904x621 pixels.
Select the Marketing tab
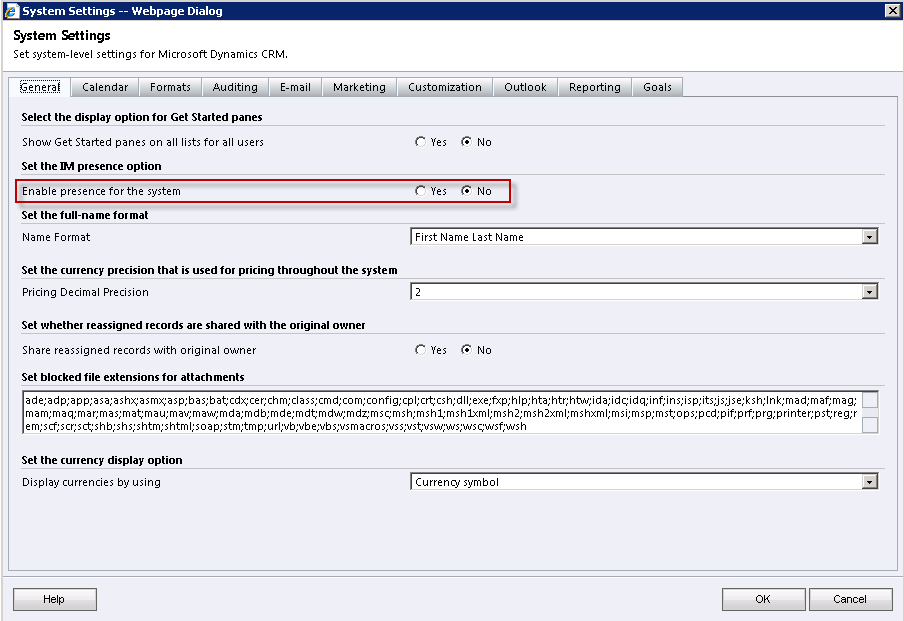pyautogui.click(x=359, y=87)
